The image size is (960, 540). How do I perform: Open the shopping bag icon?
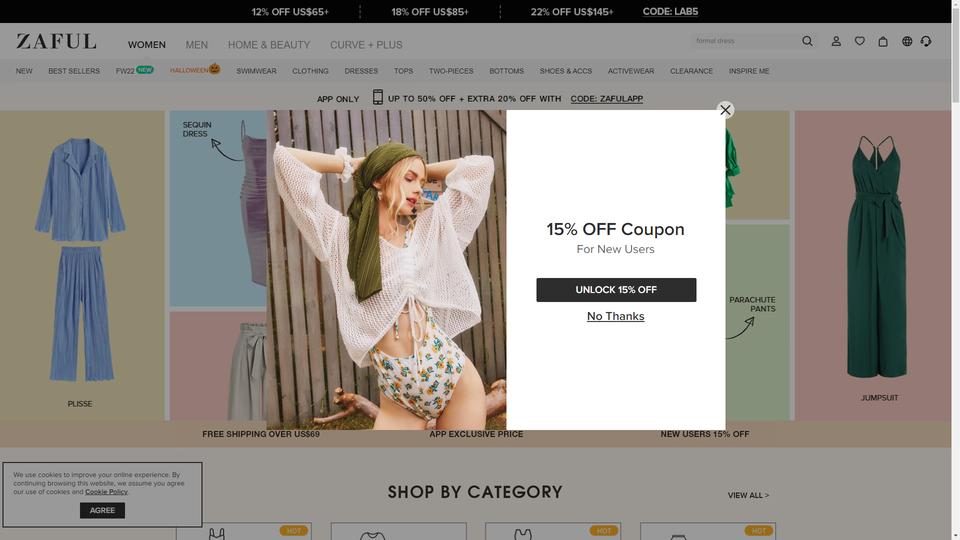tap(883, 41)
